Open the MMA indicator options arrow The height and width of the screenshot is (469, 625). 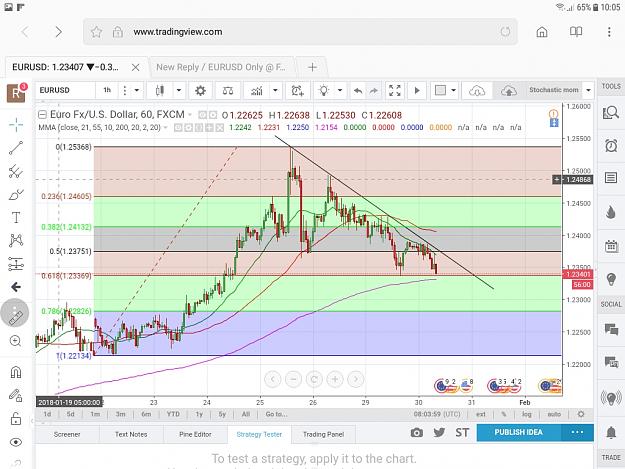165,128
